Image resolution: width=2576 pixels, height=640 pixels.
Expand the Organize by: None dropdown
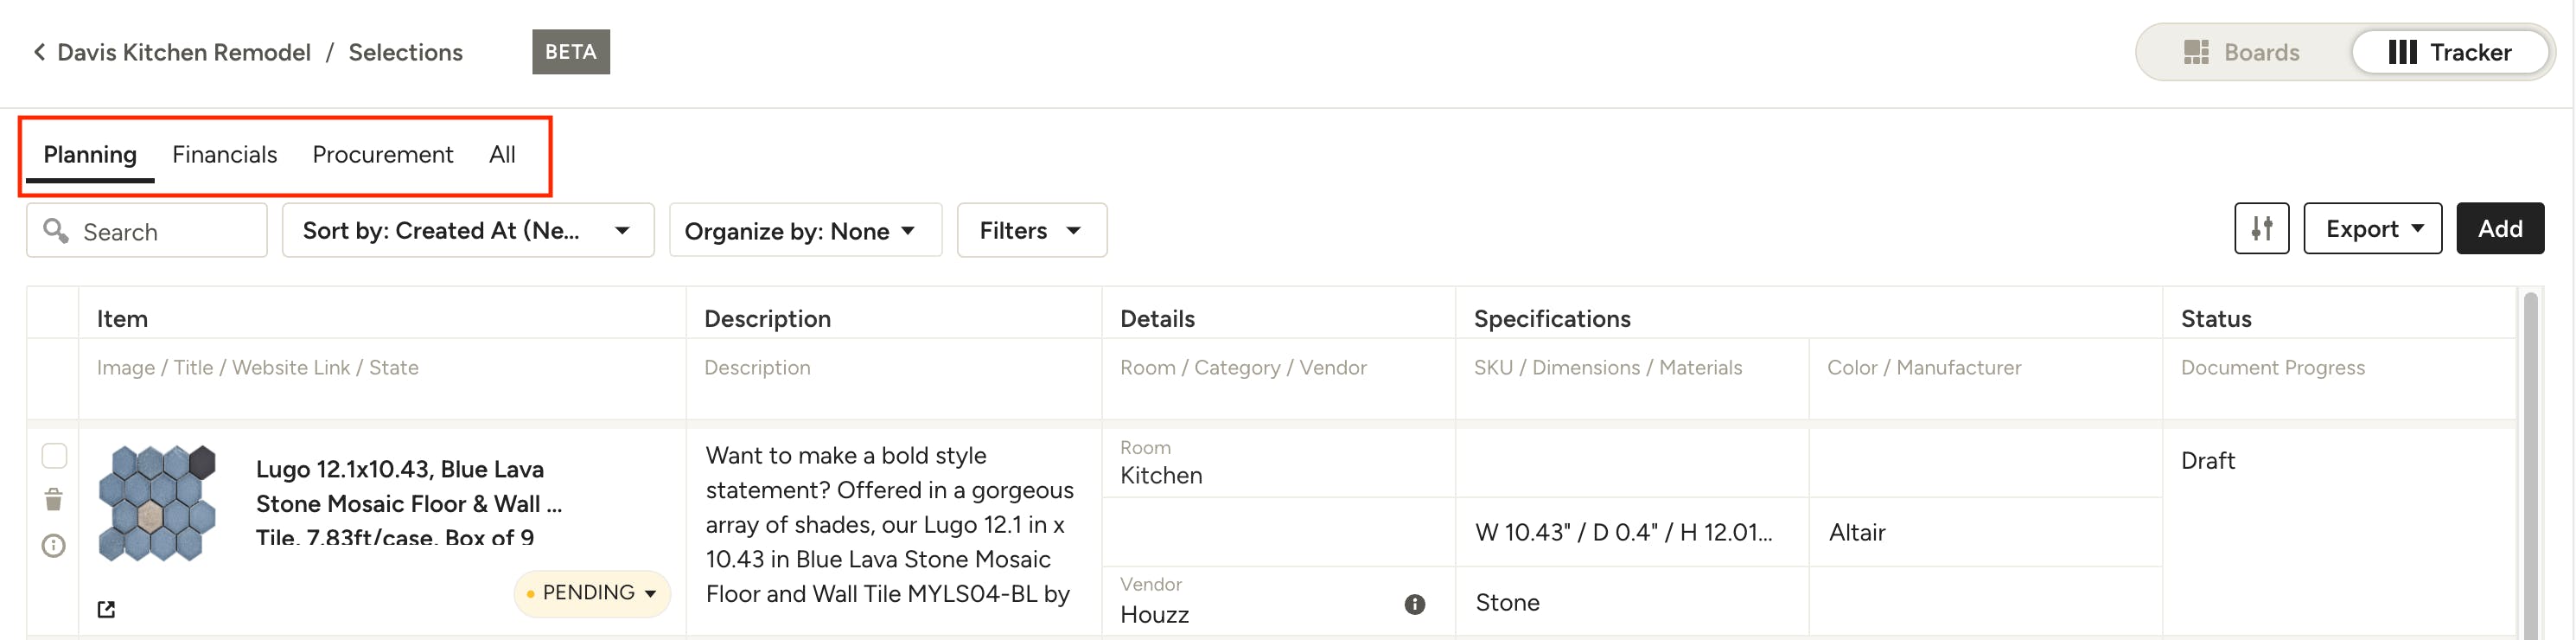(x=805, y=230)
